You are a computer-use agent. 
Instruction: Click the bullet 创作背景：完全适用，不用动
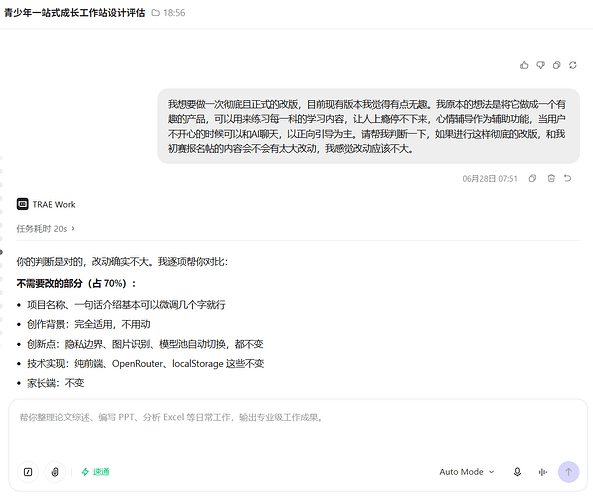[88, 324]
